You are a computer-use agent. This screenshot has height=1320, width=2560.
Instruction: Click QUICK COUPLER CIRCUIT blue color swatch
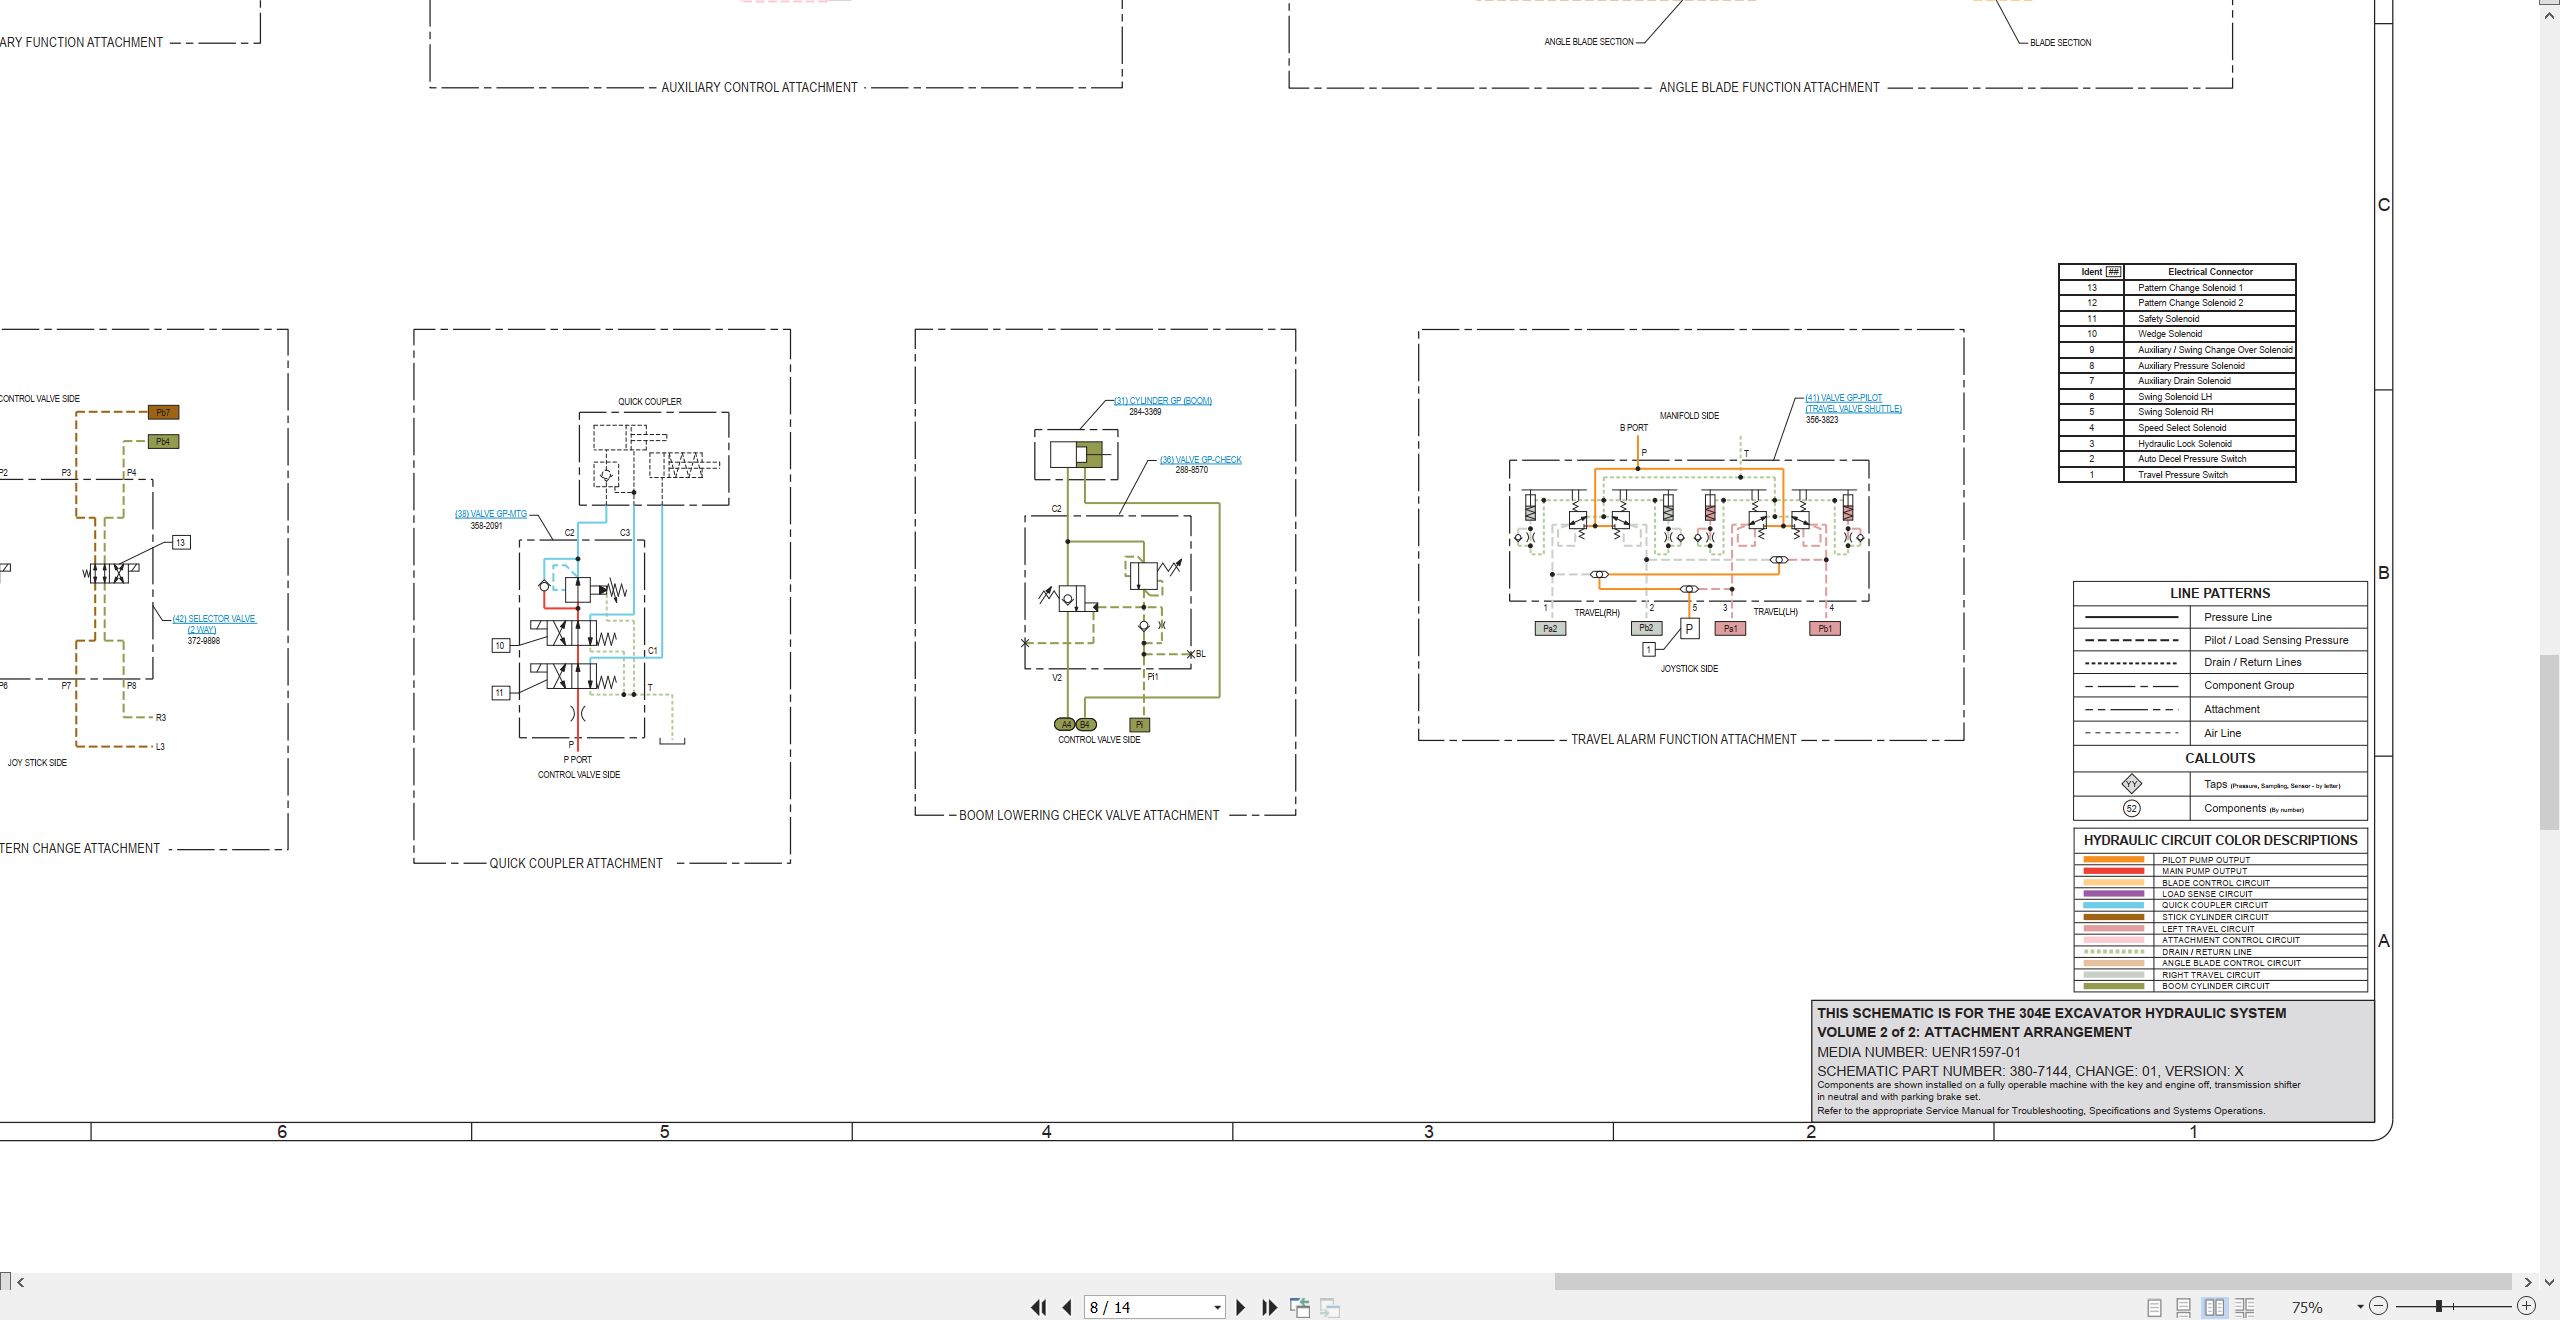2114,905
